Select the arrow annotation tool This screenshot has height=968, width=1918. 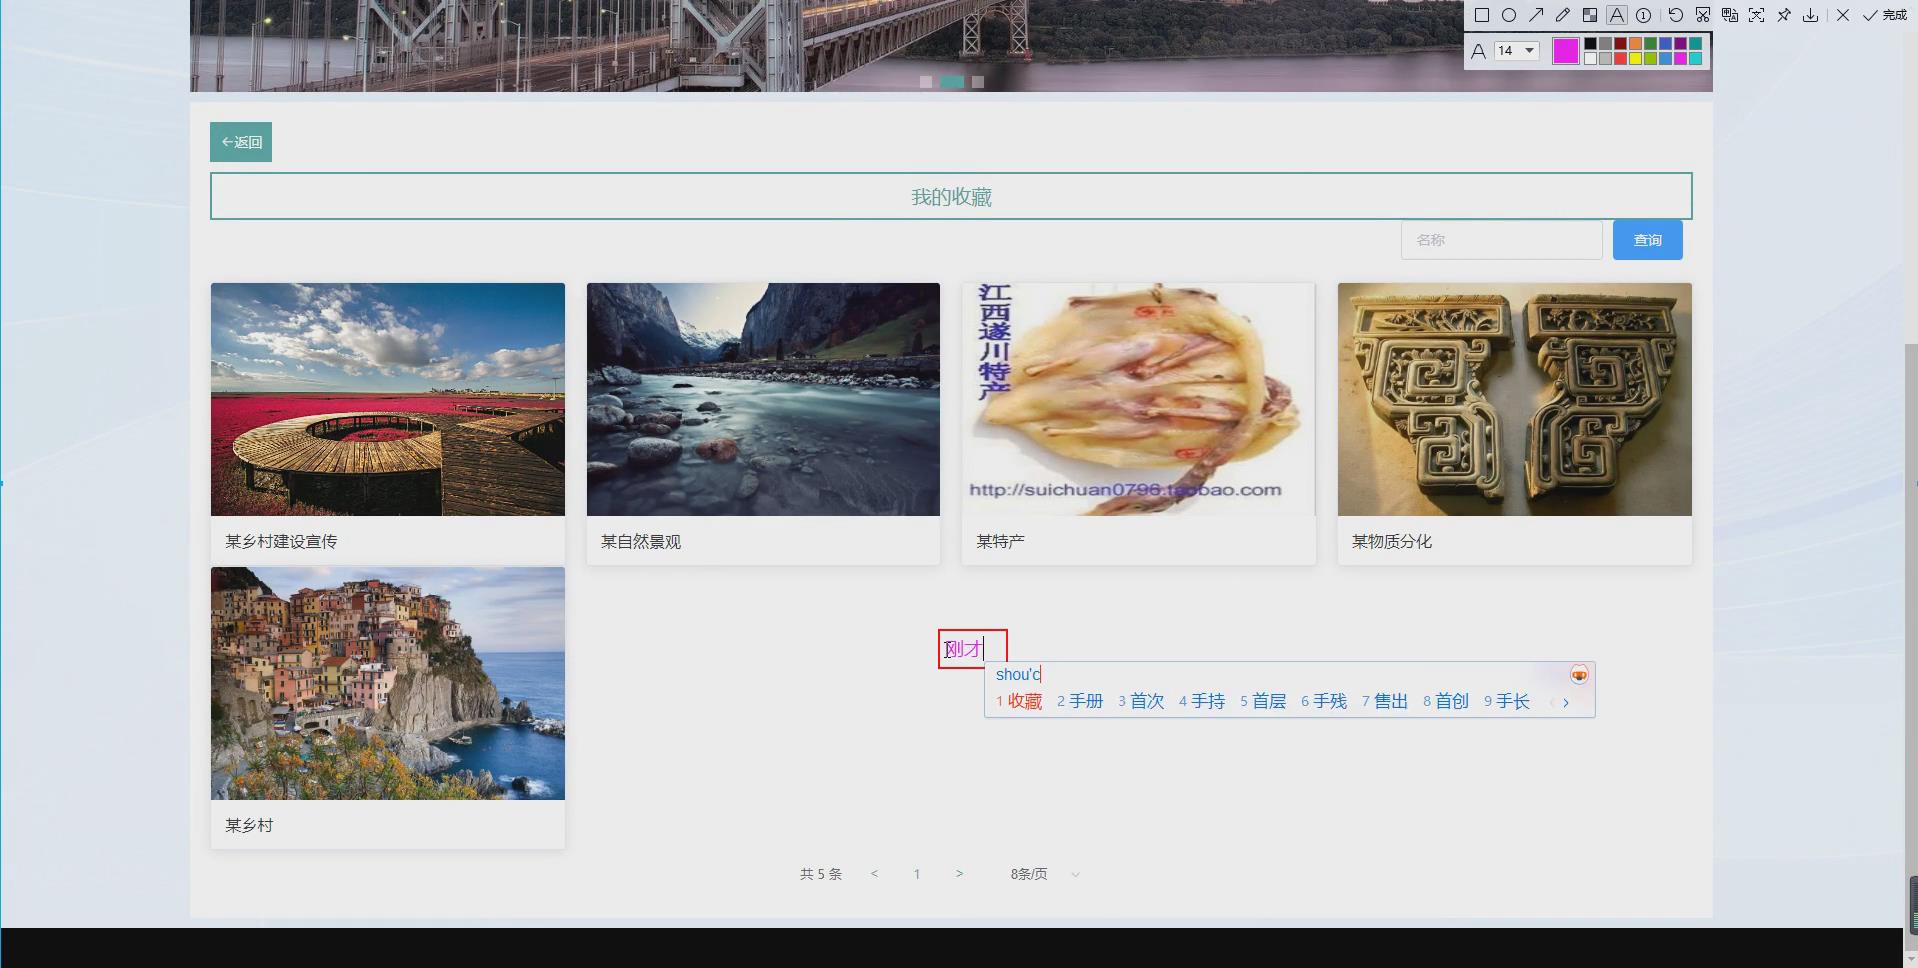1537,15
